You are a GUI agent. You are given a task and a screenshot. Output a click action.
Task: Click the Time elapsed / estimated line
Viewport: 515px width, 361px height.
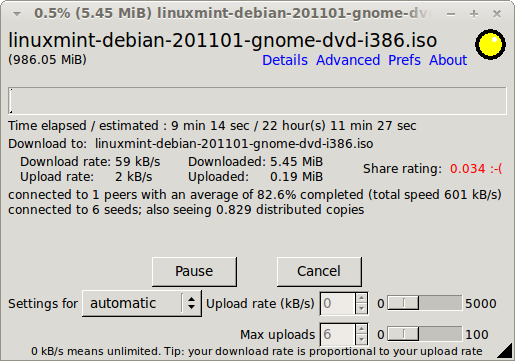212,126
